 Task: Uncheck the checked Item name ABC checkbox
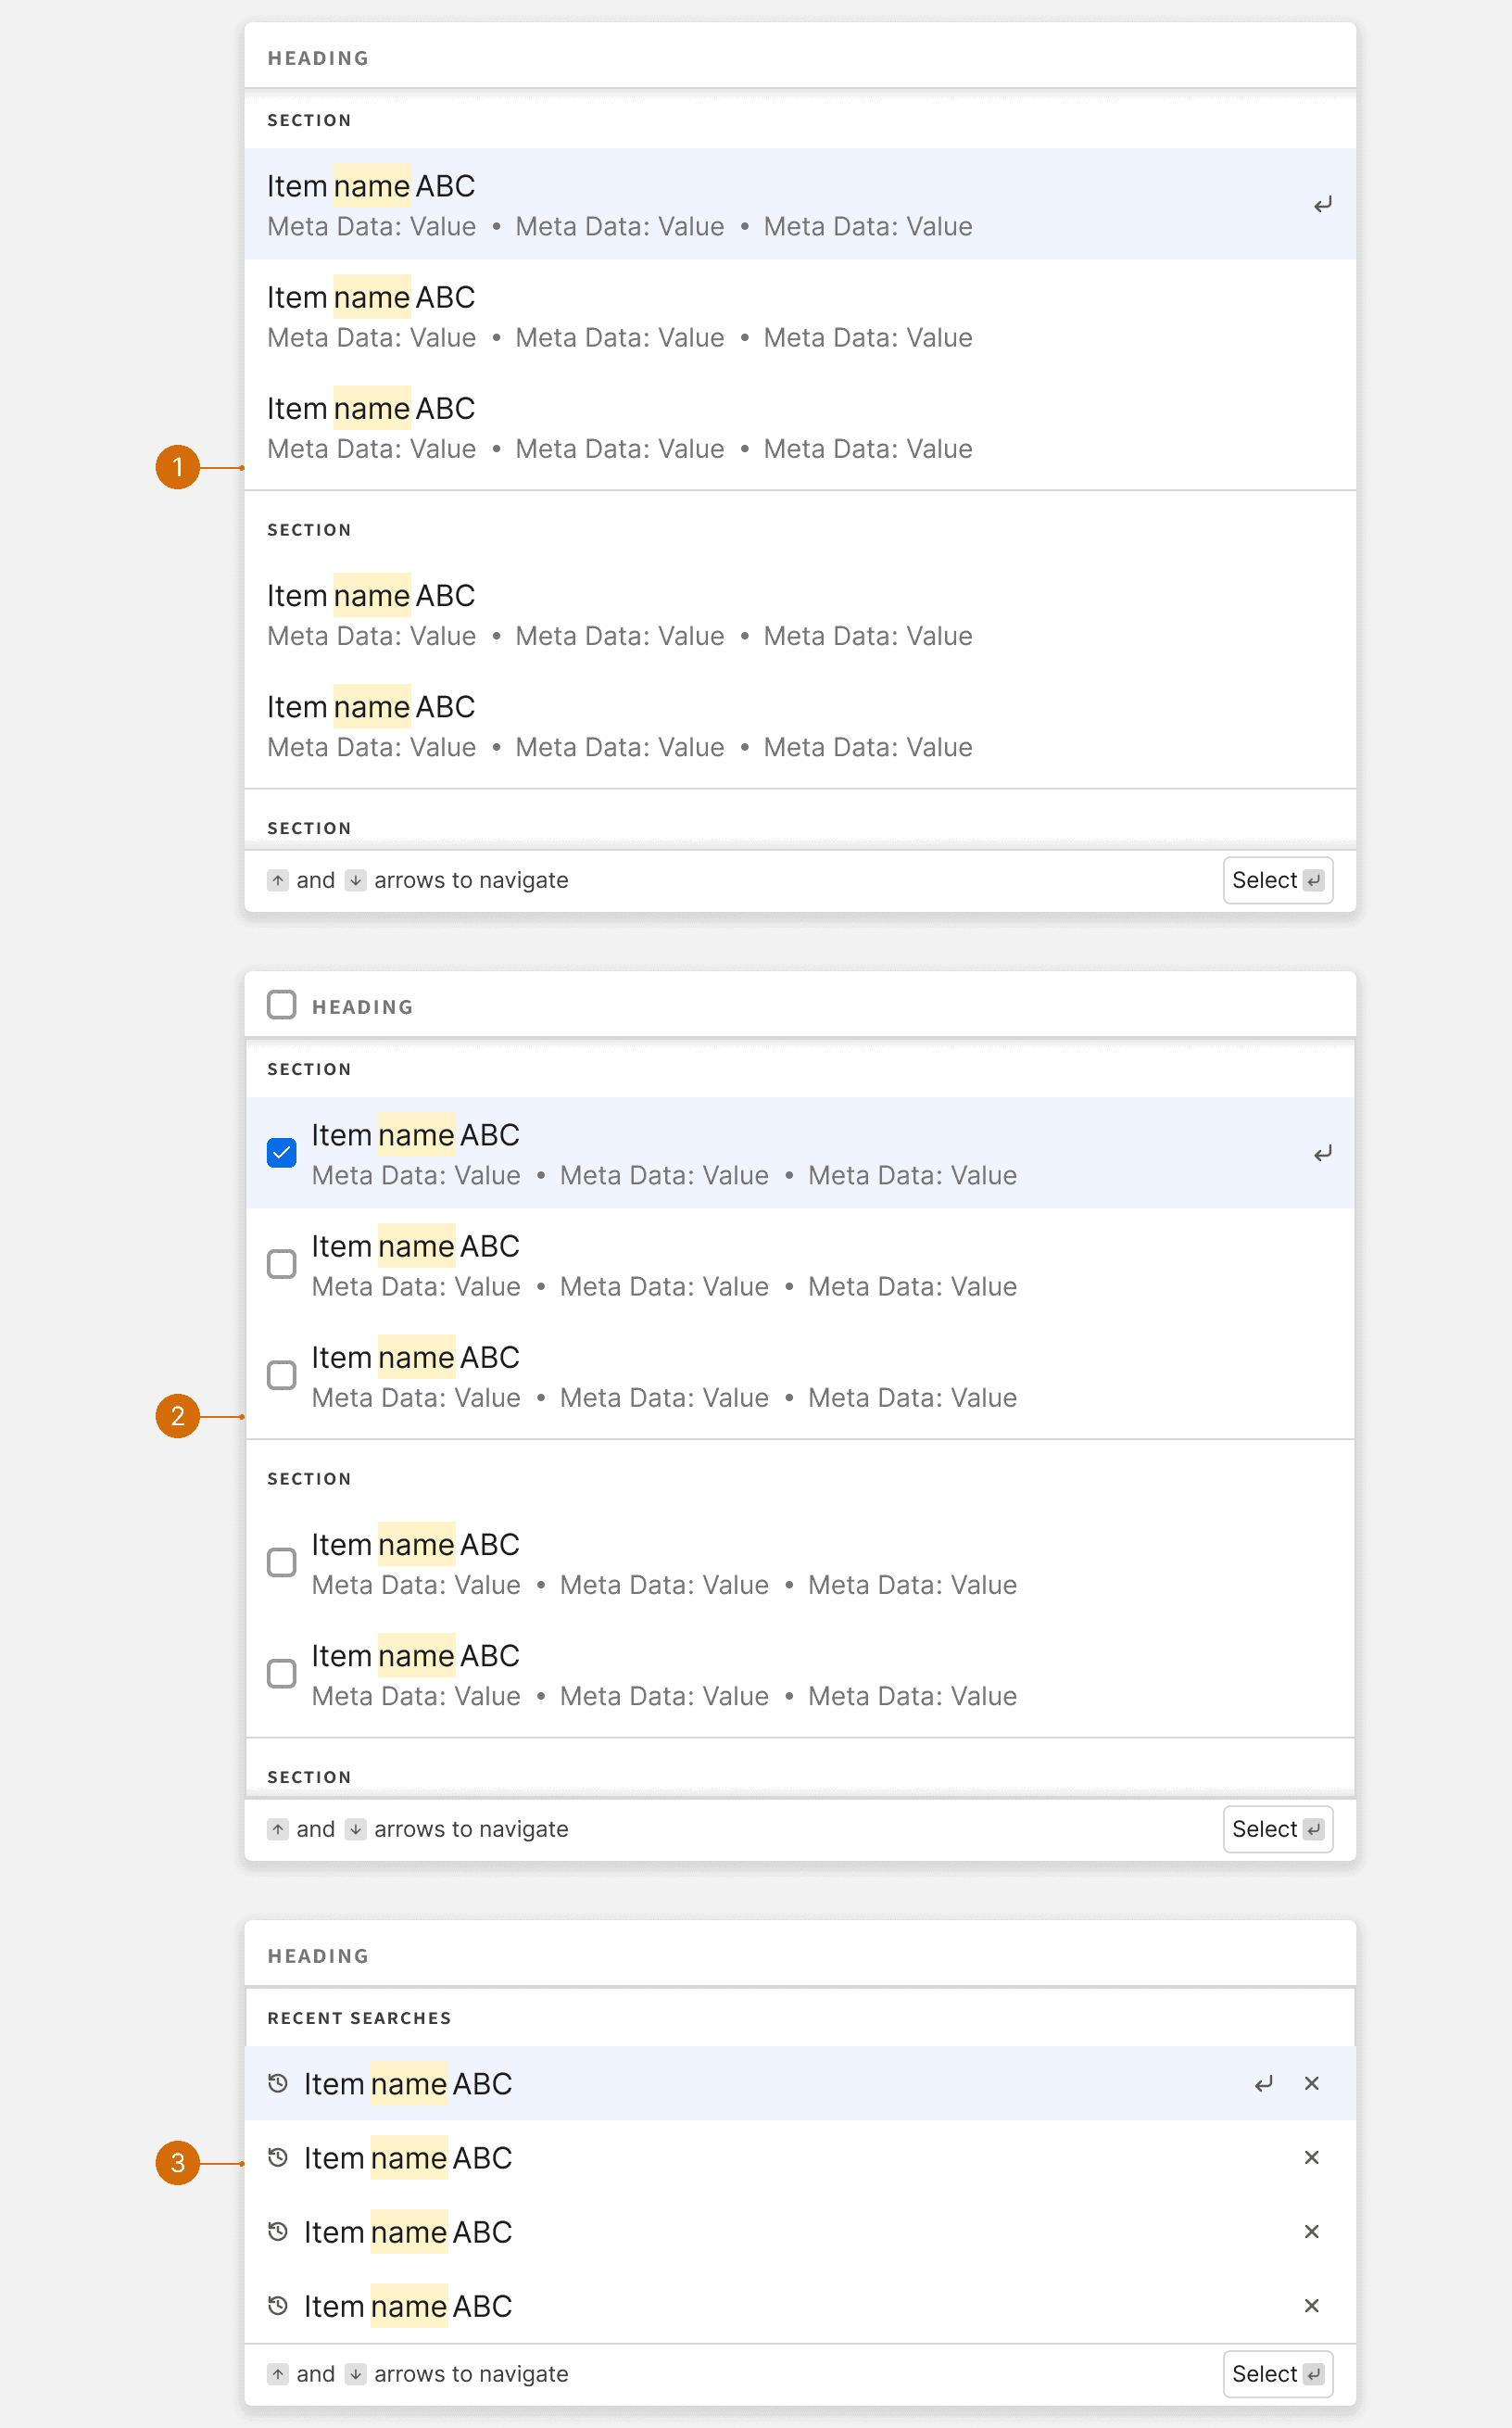pos(282,1153)
